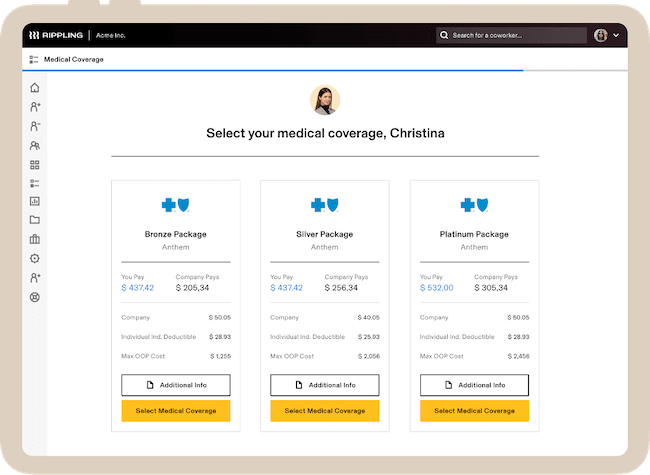The image size is (650, 475).
Task: Click the remove employee icon in sidebar
Action: click(35, 126)
